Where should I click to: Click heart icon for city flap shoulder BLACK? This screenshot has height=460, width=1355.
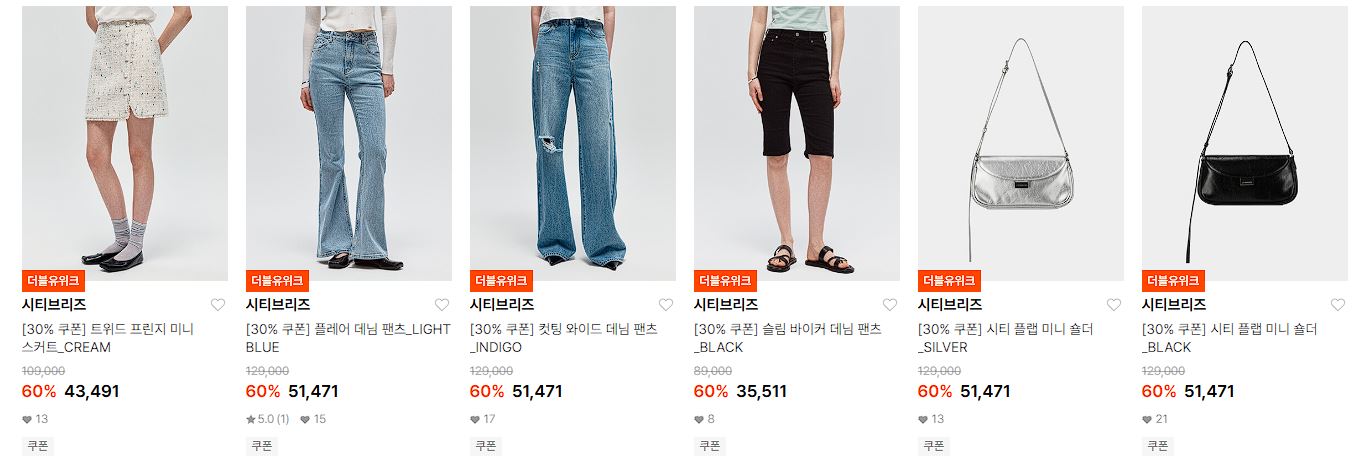point(1338,305)
